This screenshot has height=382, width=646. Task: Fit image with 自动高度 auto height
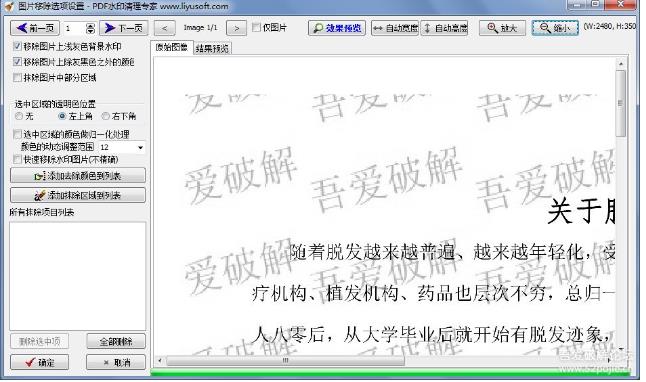click(444, 28)
